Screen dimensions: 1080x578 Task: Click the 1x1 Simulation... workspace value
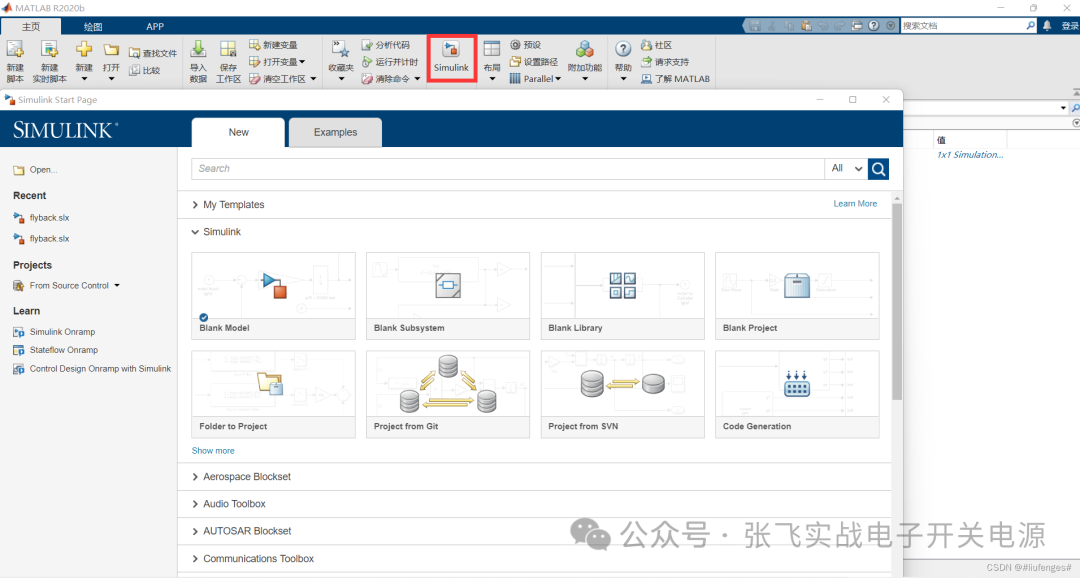[x=970, y=155]
